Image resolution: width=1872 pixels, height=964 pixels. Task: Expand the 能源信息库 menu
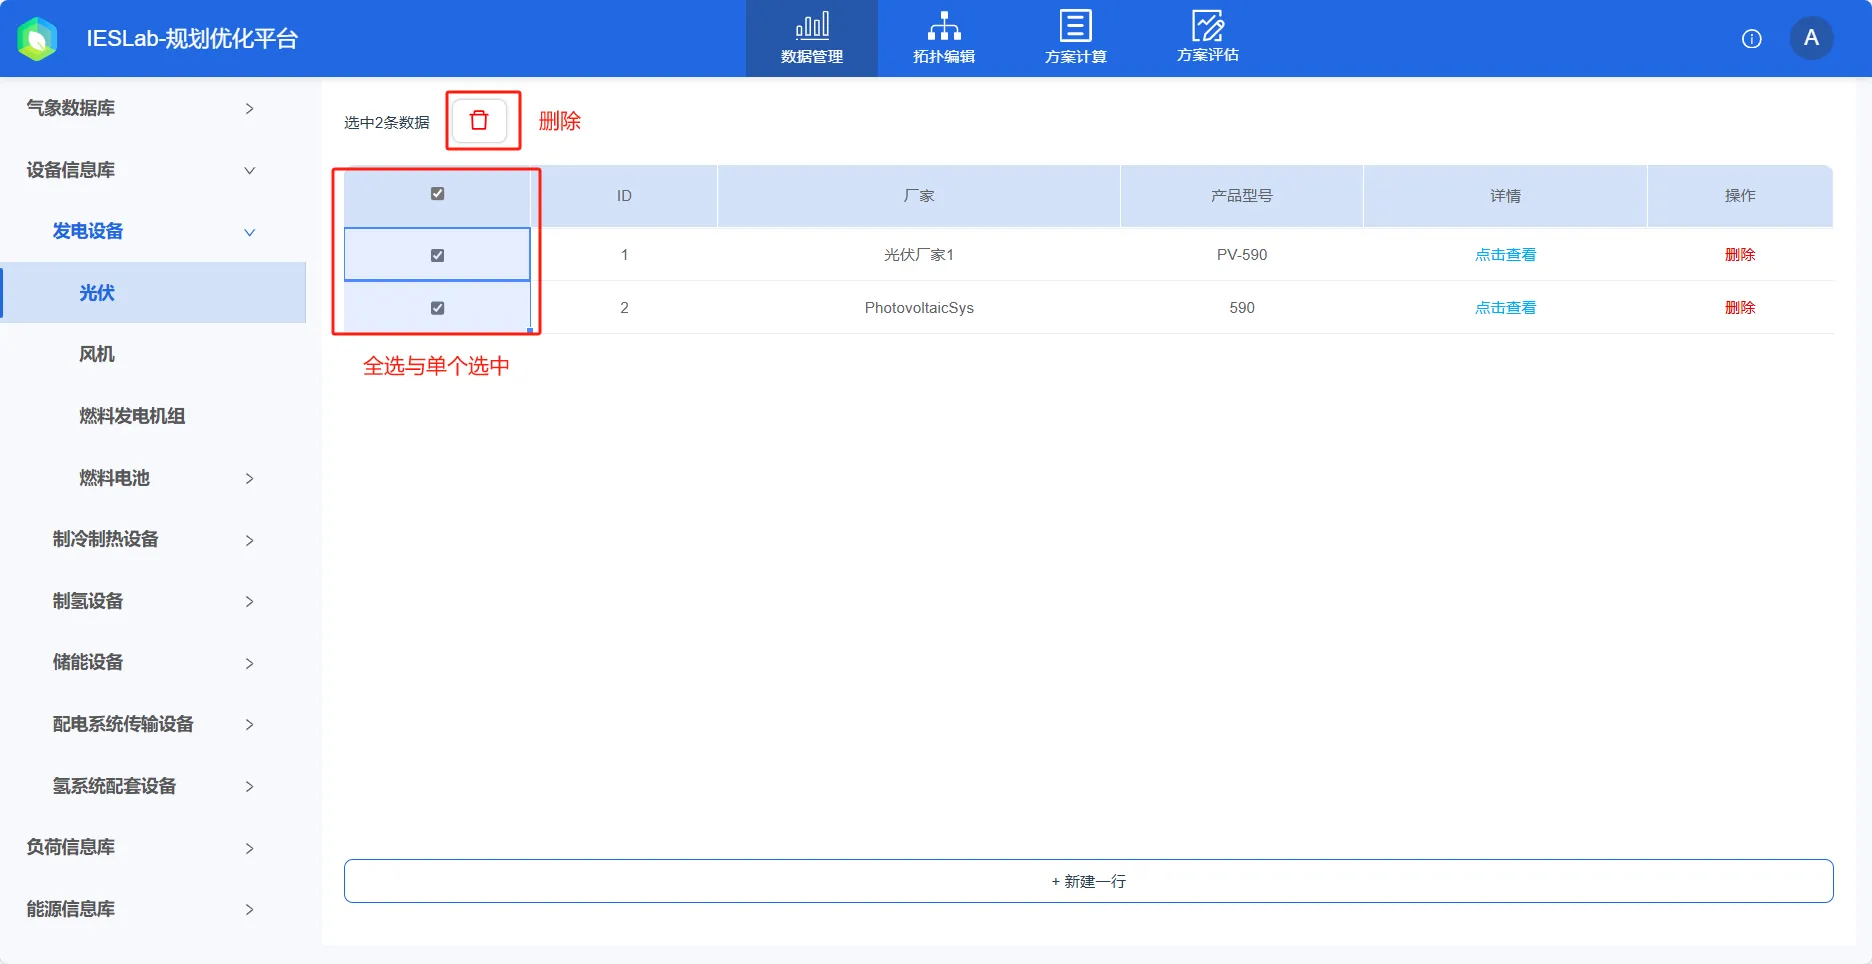(153, 909)
